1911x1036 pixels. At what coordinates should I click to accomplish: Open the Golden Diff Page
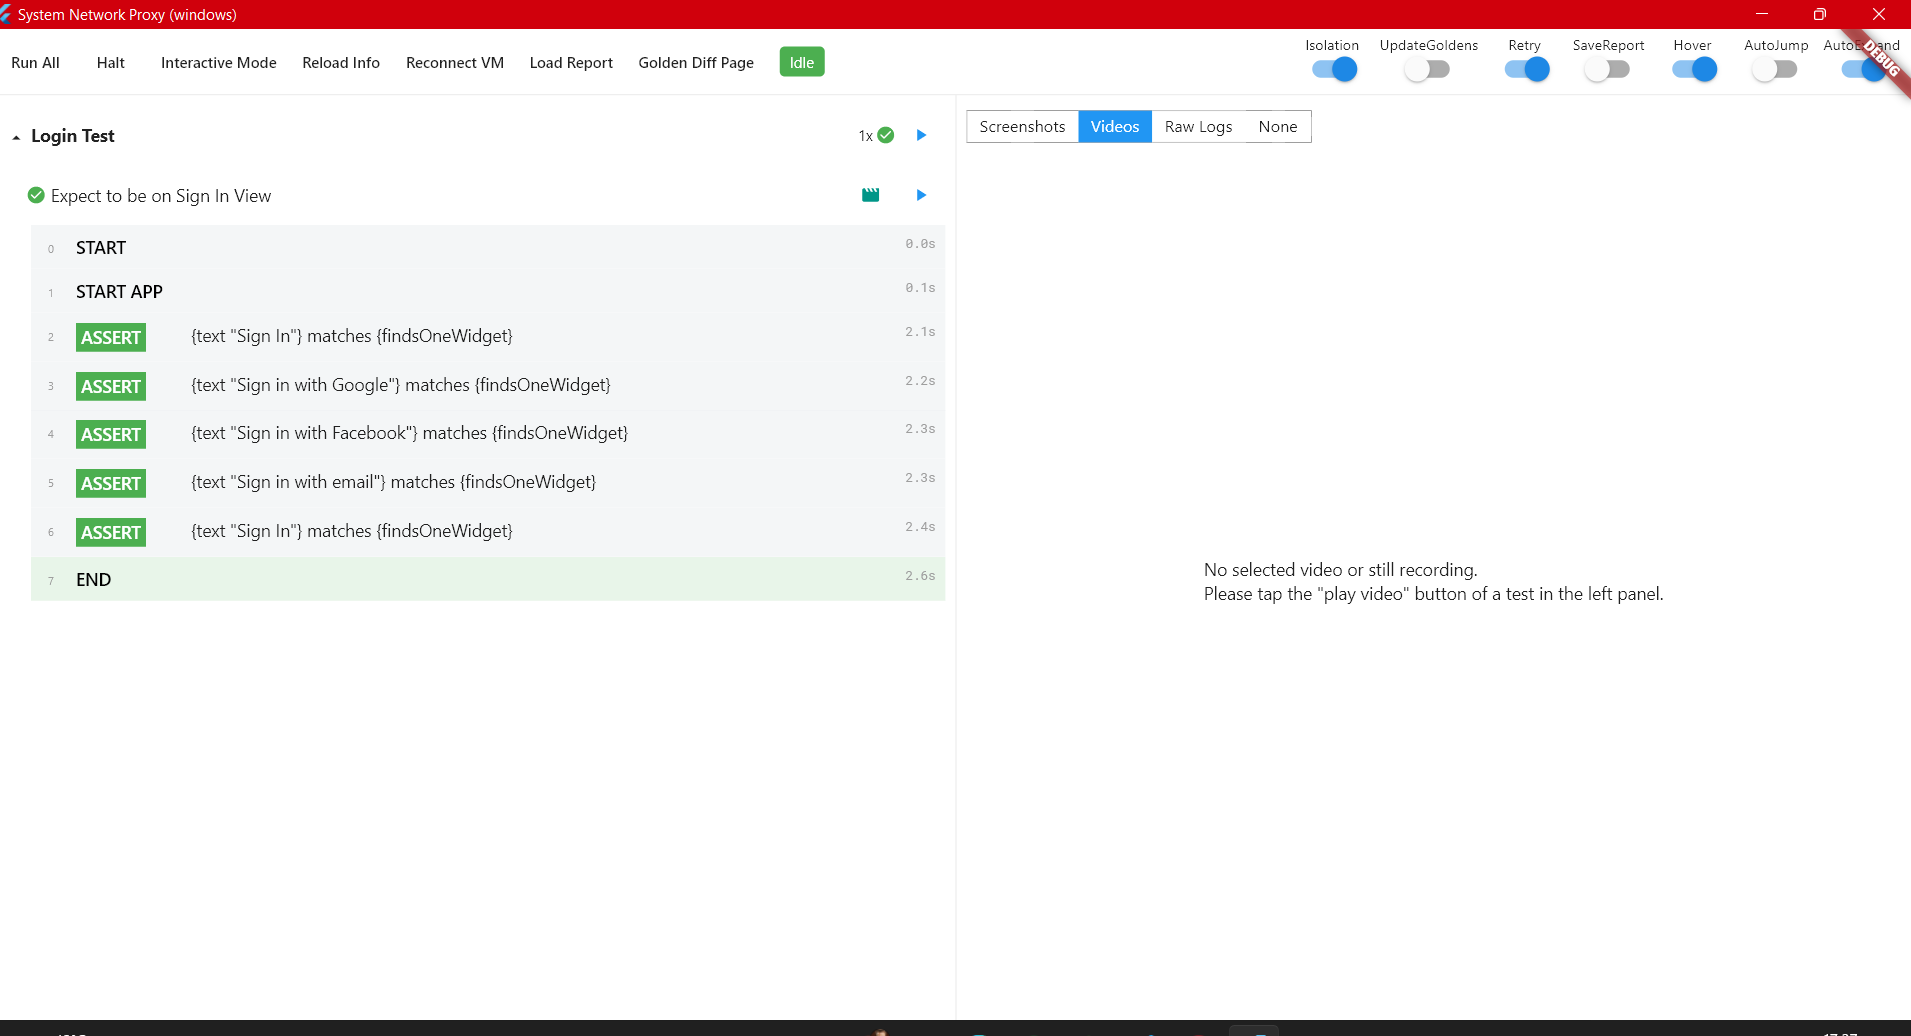695,62
